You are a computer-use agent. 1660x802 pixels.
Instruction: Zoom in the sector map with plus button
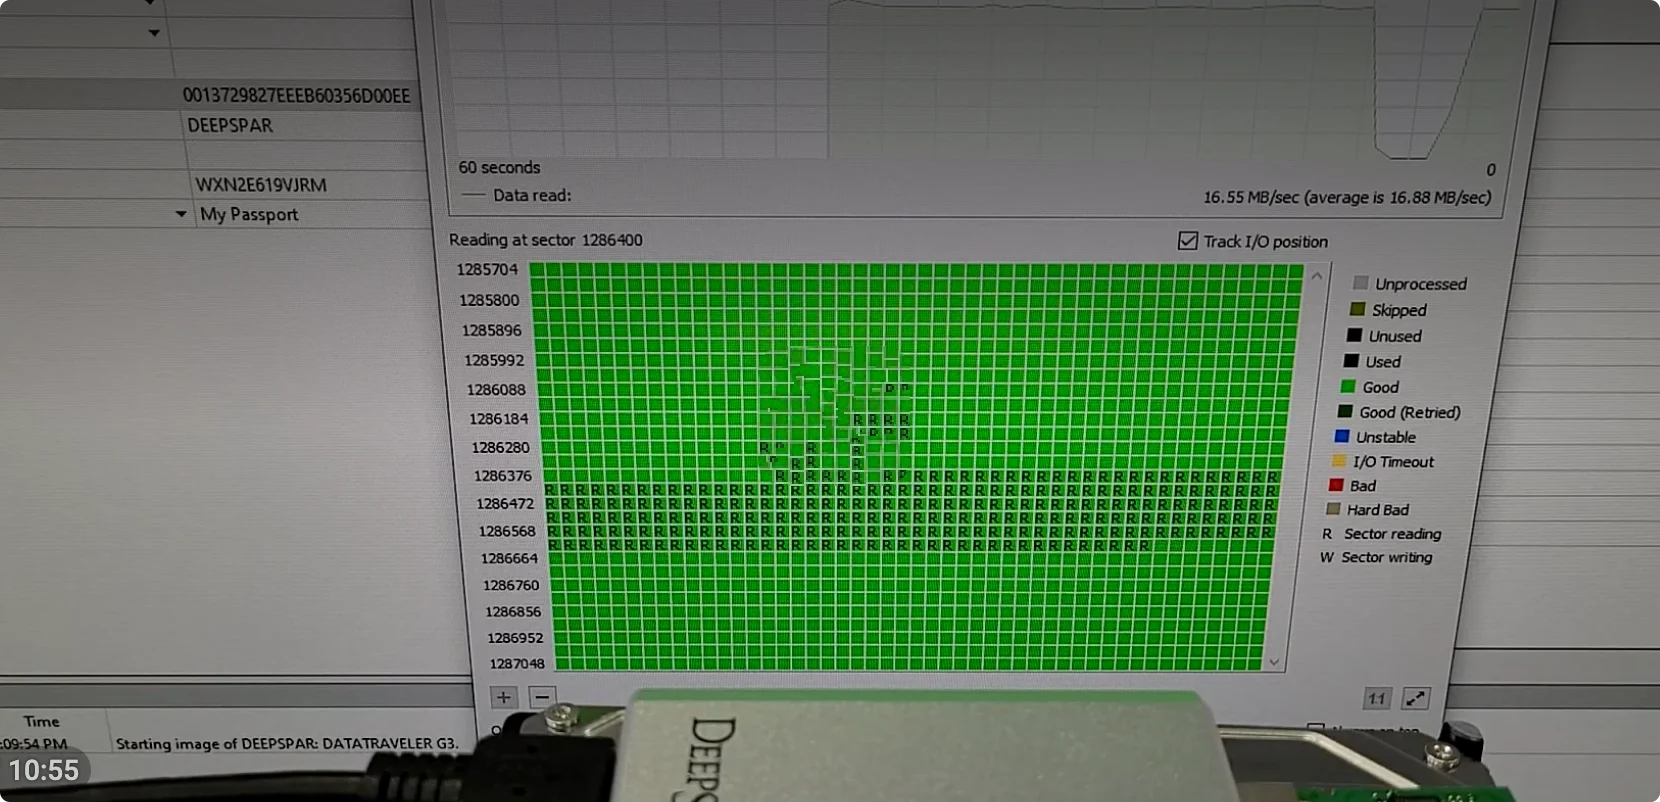(503, 697)
